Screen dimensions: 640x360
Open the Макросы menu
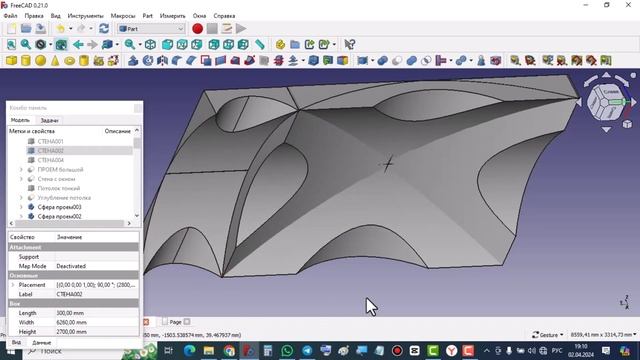(x=123, y=16)
